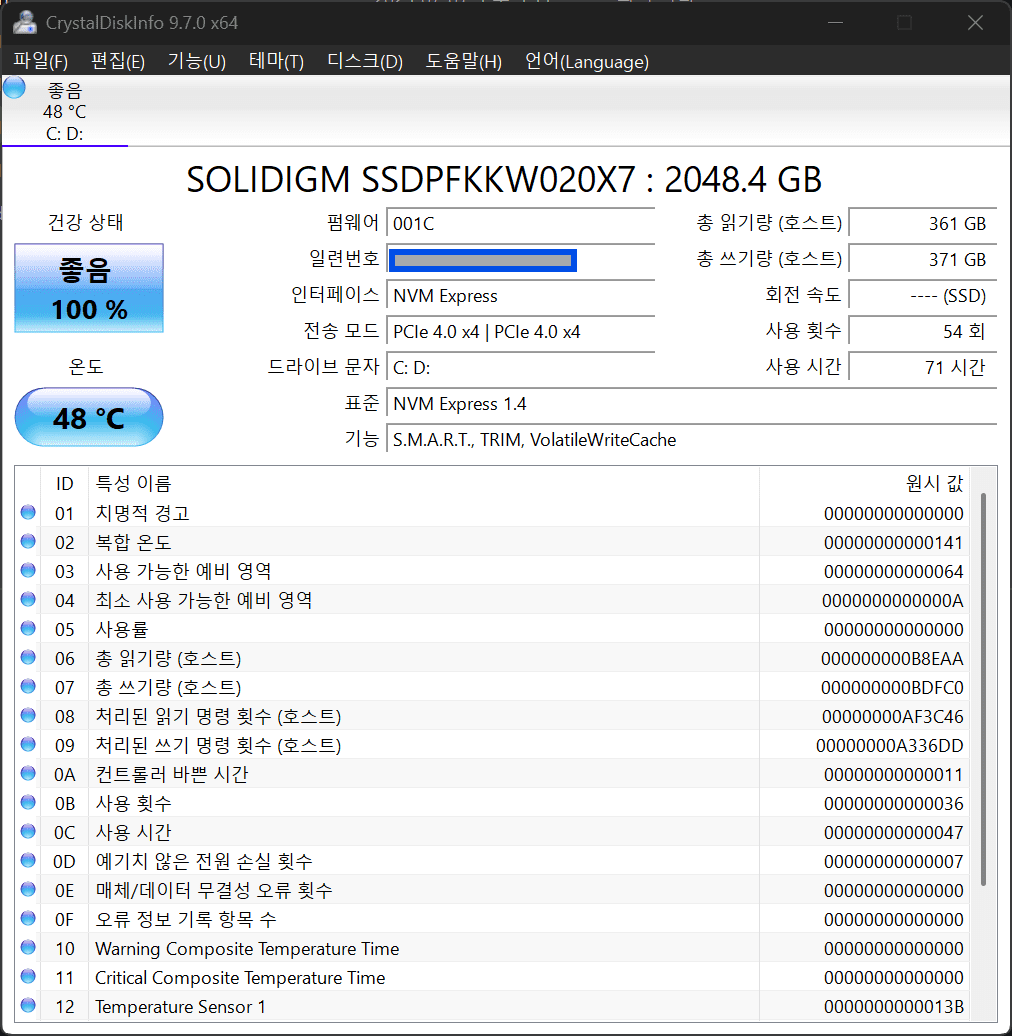Viewport: 1012px width, 1036px height.
Task: Click raw value 000000000013B of Temperature Sensor 1
Action: [893, 1007]
